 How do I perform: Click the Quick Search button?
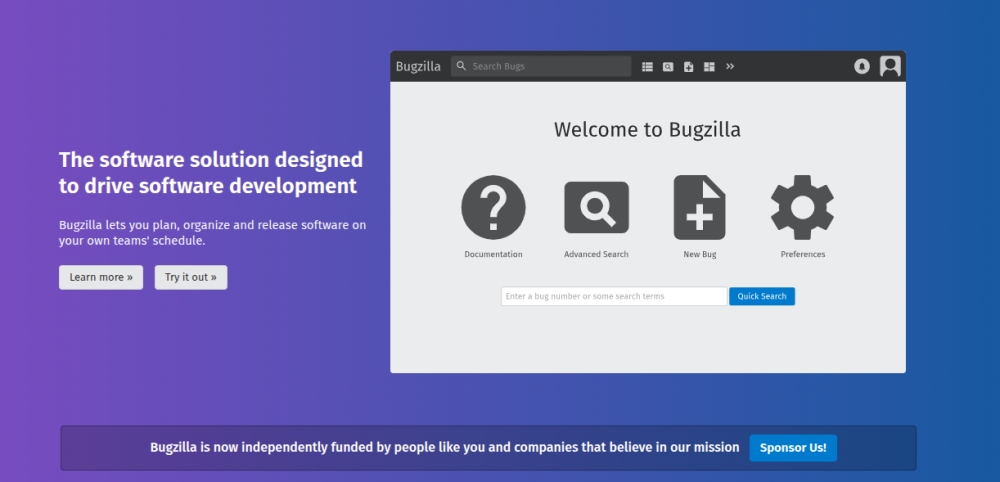[762, 296]
